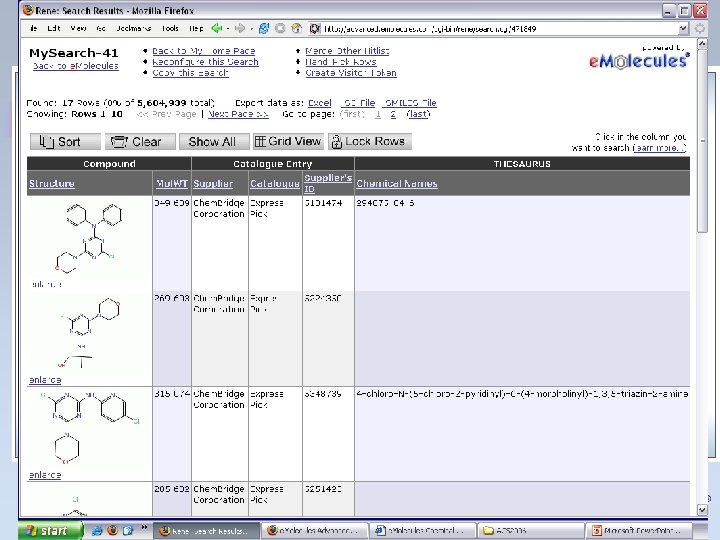Image resolution: width=720 pixels, height=540 pixels.
Task: Click the Merge Other Hitlist link
Action: tap(347, 51)
